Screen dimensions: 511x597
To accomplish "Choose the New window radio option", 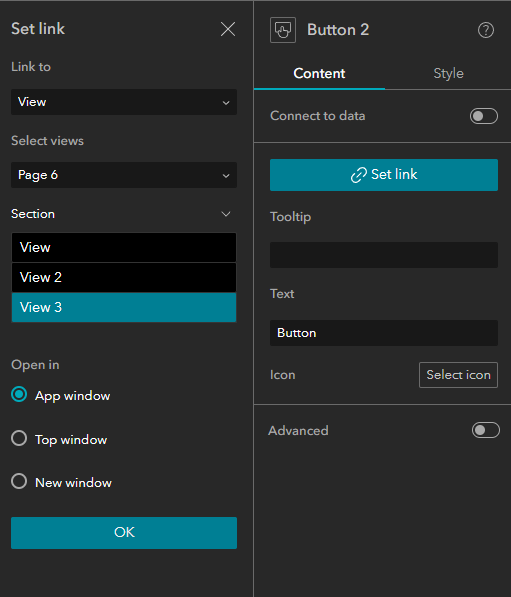I will [x=19, y=481].
